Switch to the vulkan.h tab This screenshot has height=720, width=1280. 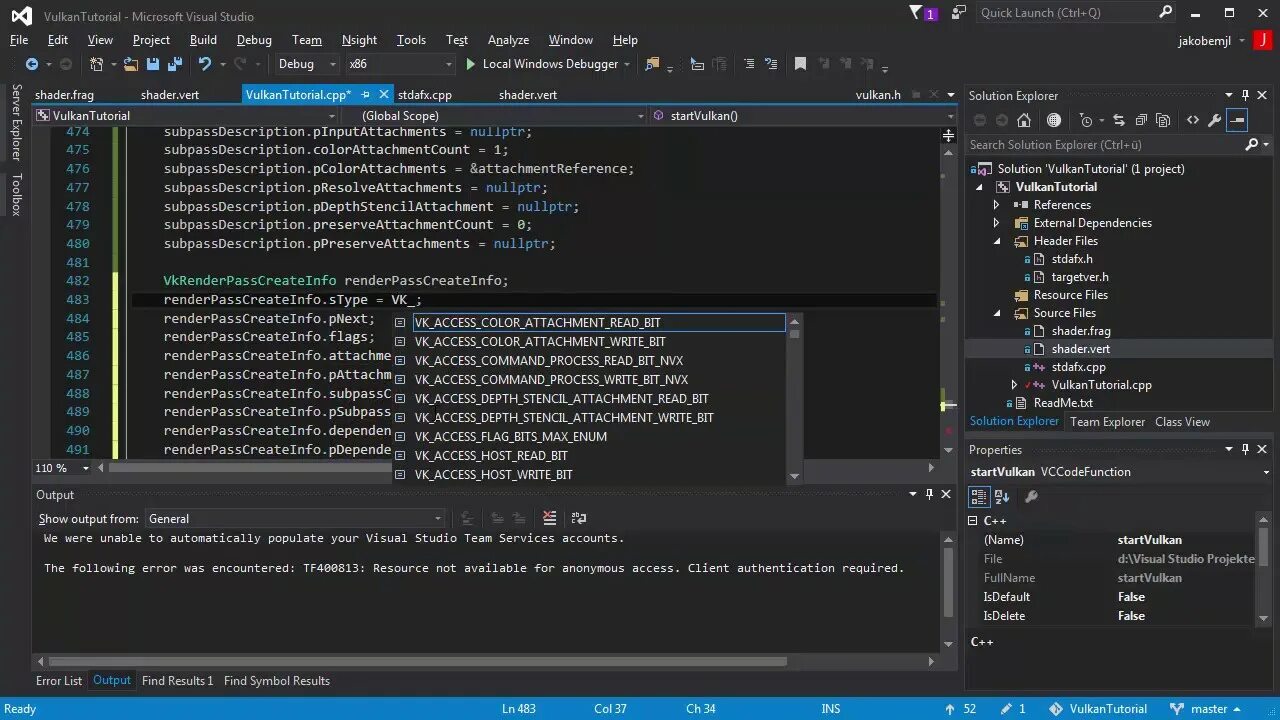(x=878, y=95)
